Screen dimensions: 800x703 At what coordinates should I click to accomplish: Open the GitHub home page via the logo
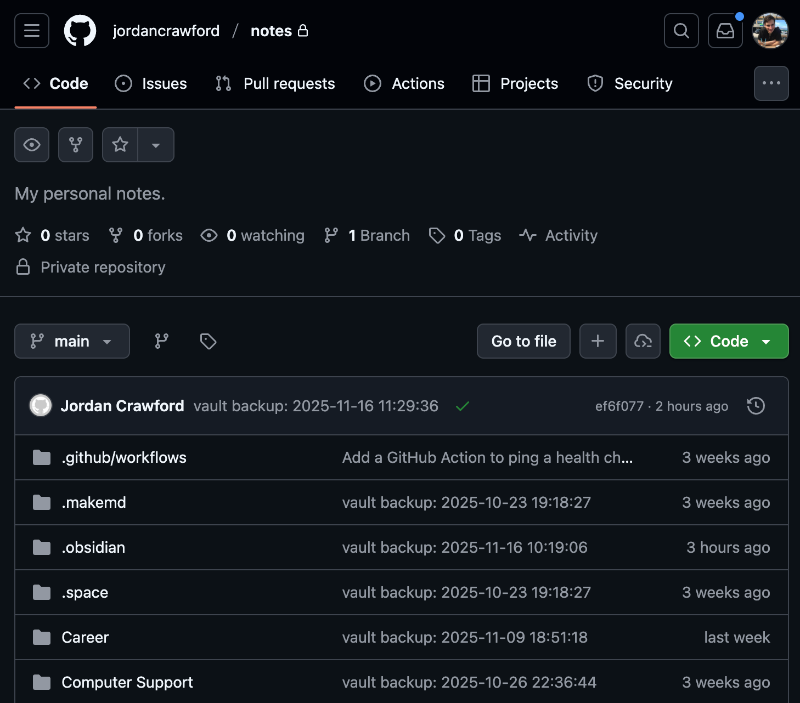tap(80, 30)
